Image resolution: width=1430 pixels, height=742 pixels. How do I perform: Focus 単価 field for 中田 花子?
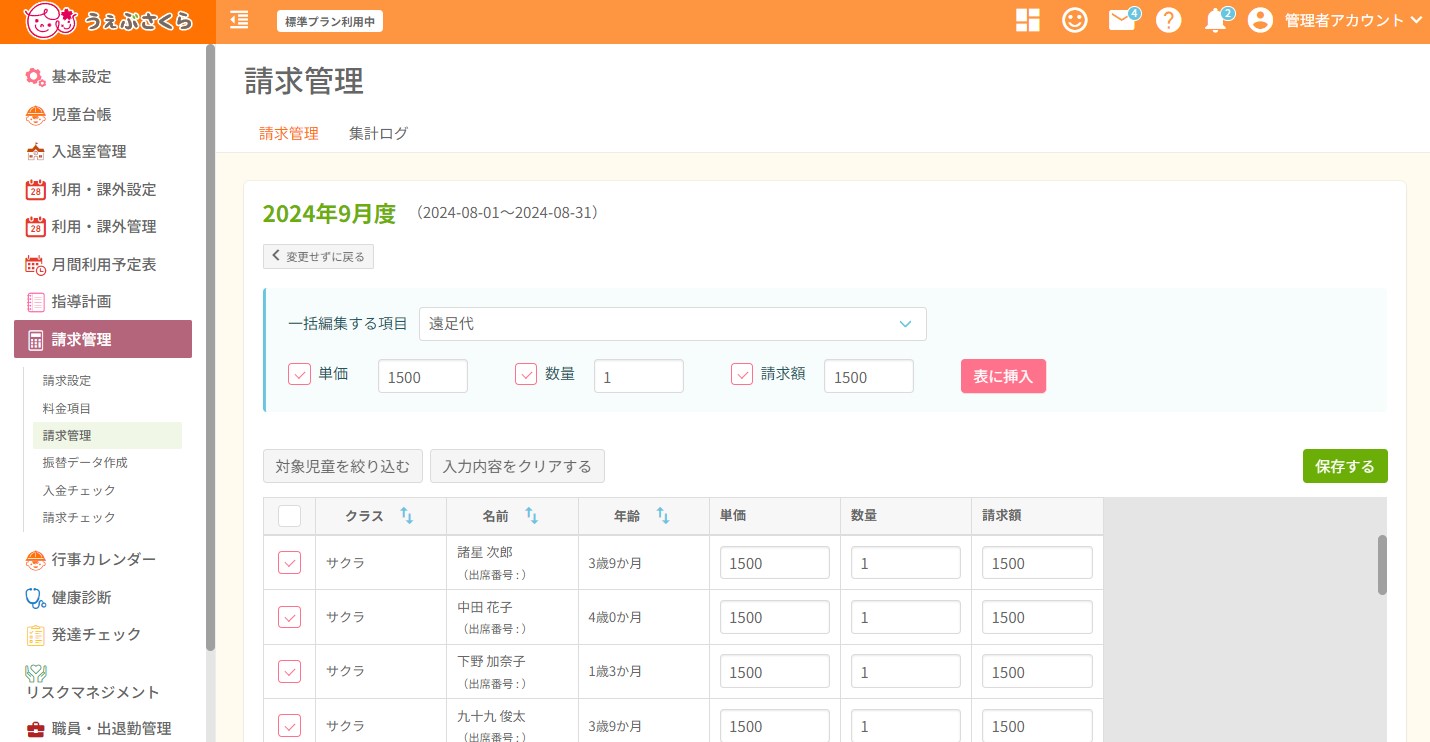(775, 617)
